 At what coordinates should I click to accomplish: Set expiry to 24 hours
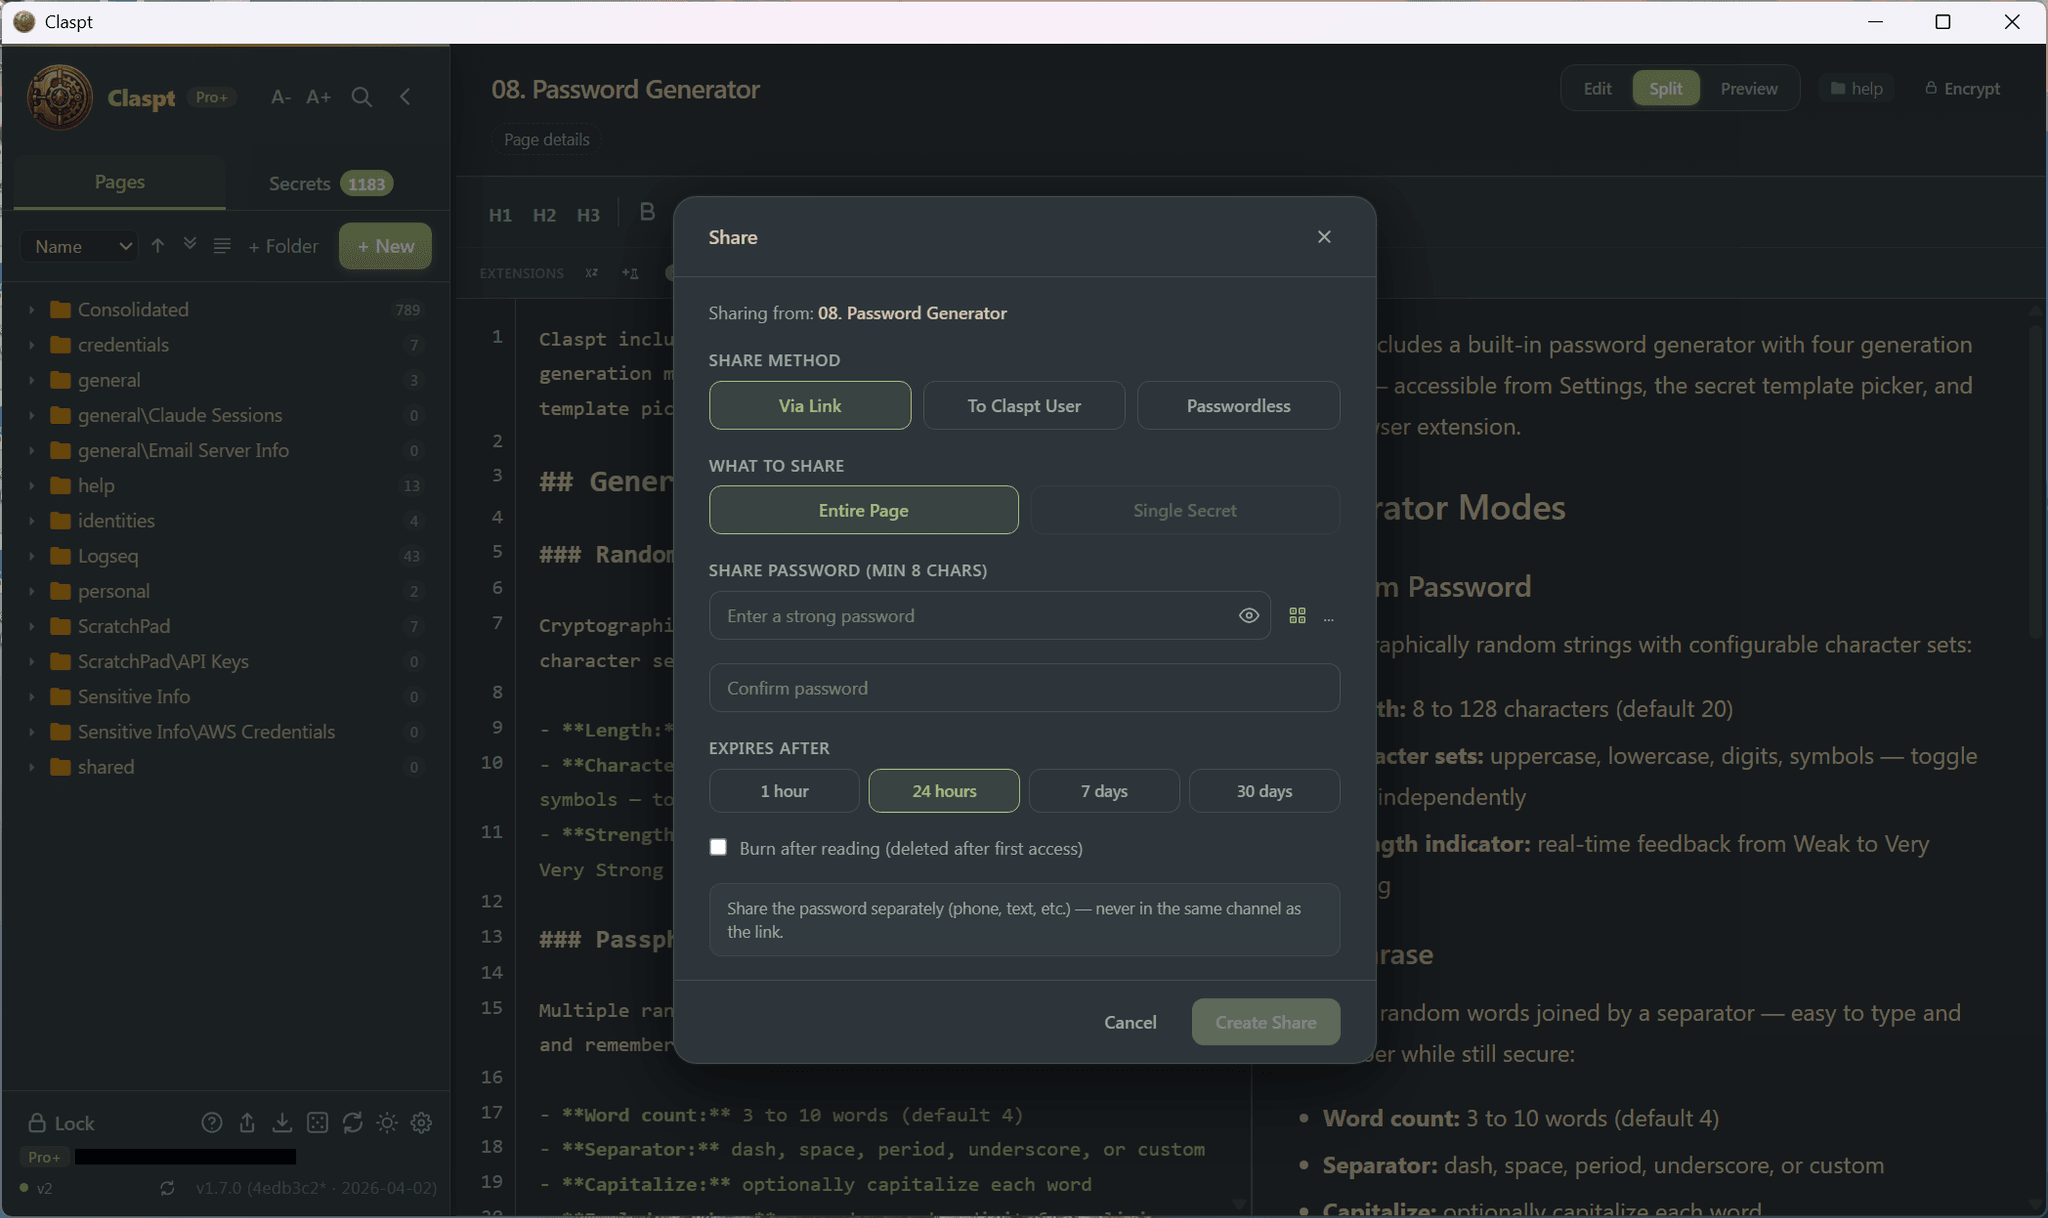[944, 791]
